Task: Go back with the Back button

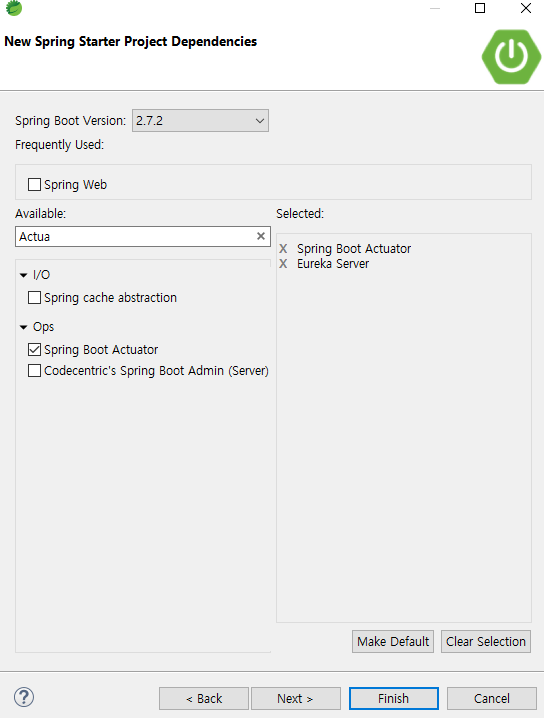Action: (204, 699)
